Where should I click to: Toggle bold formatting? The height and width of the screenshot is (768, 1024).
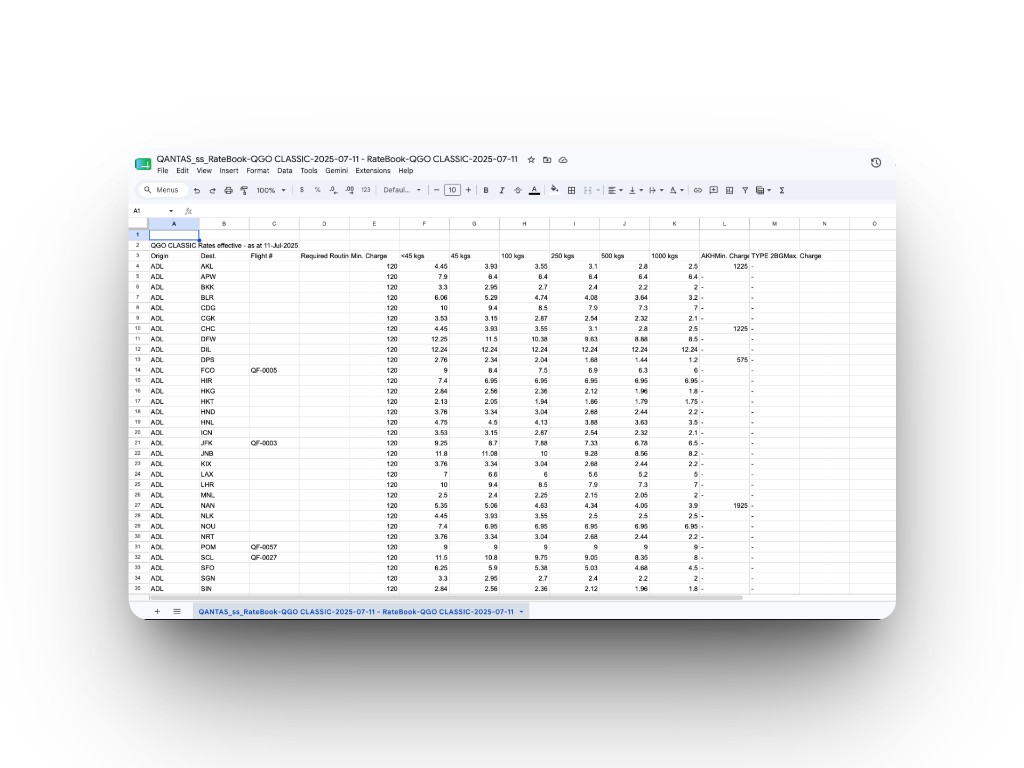(486, 190)
